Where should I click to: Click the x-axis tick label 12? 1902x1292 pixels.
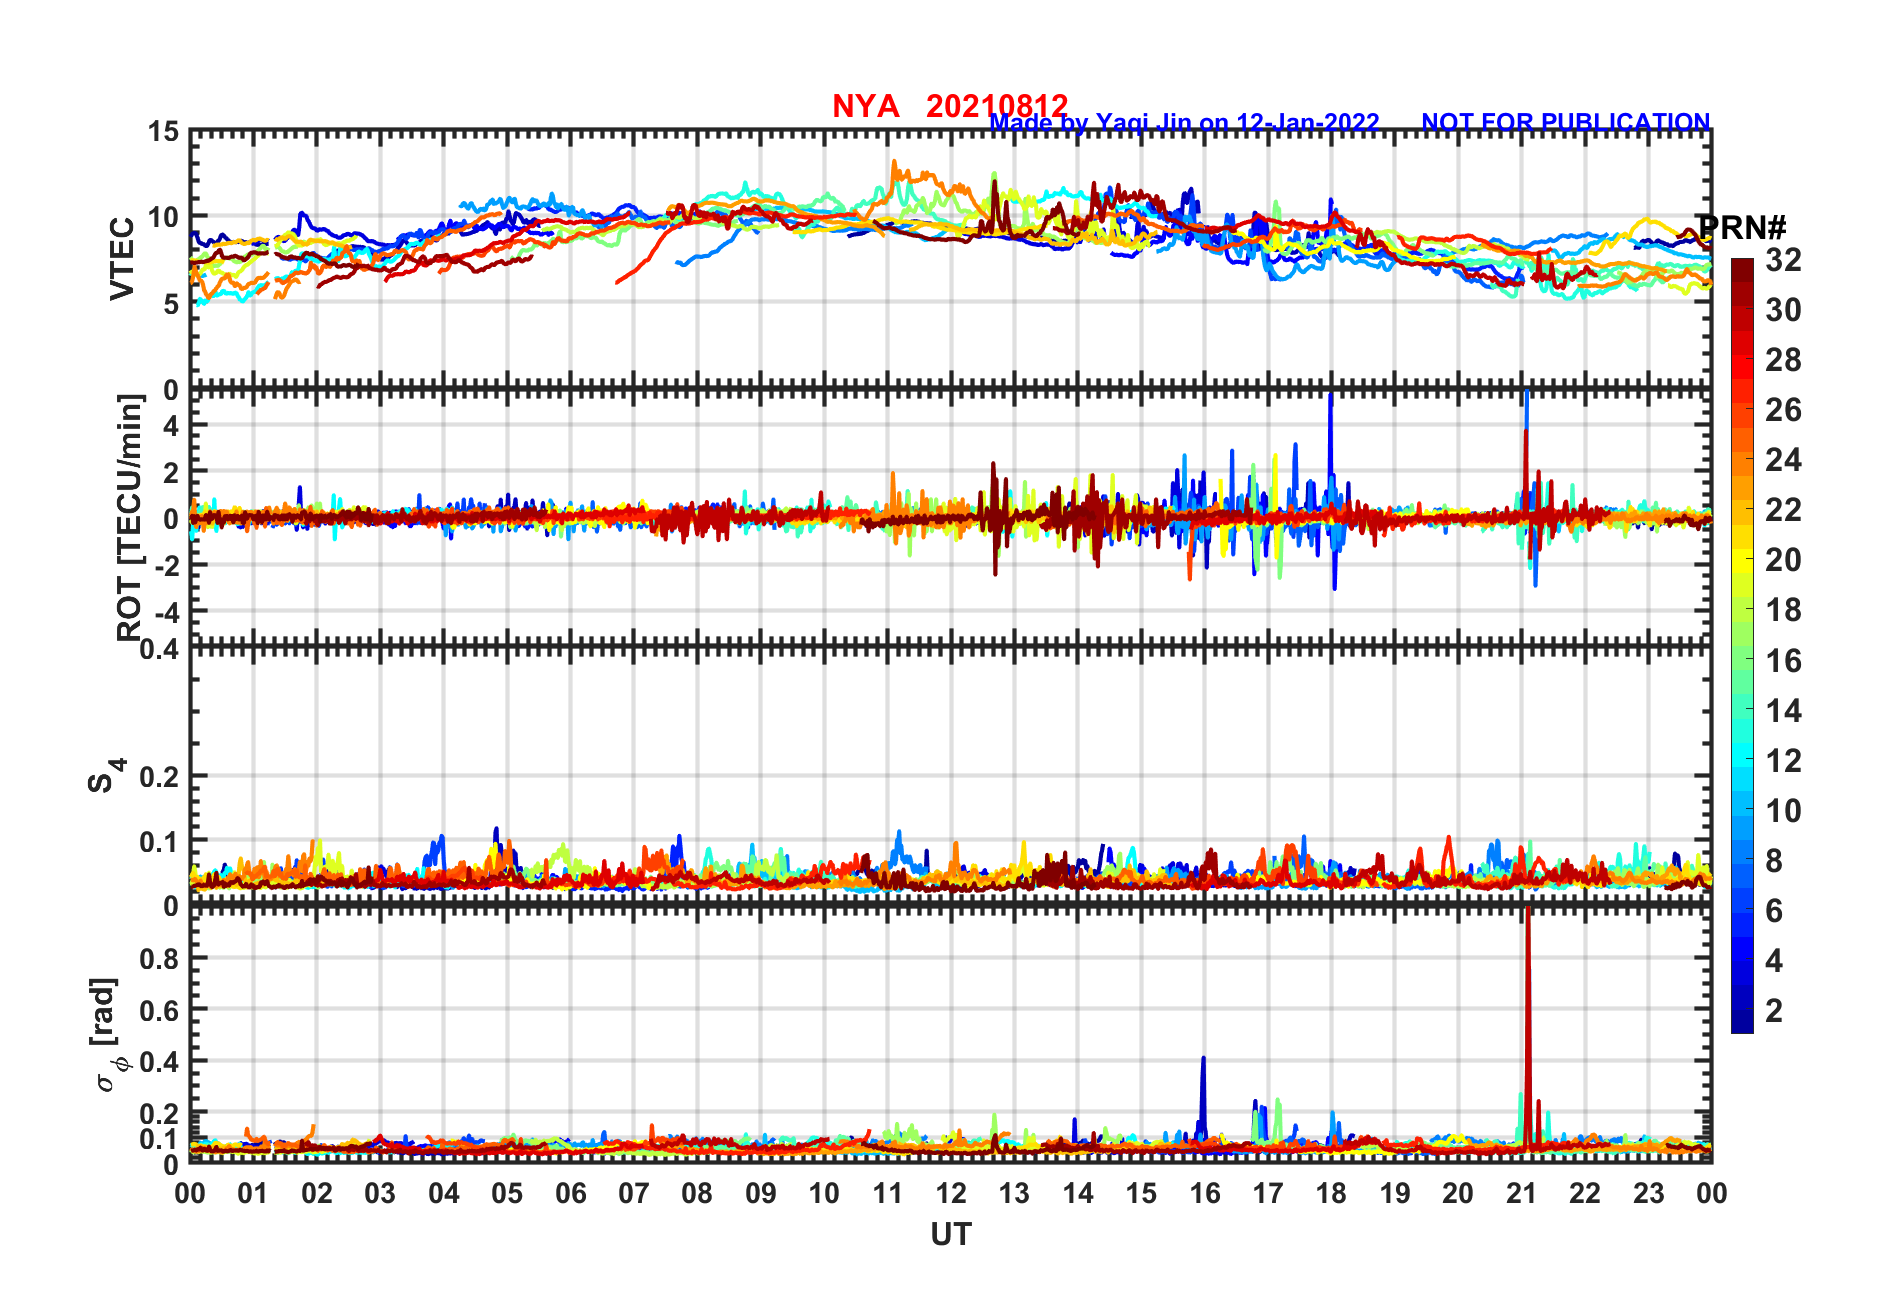tap(951, 1194)
